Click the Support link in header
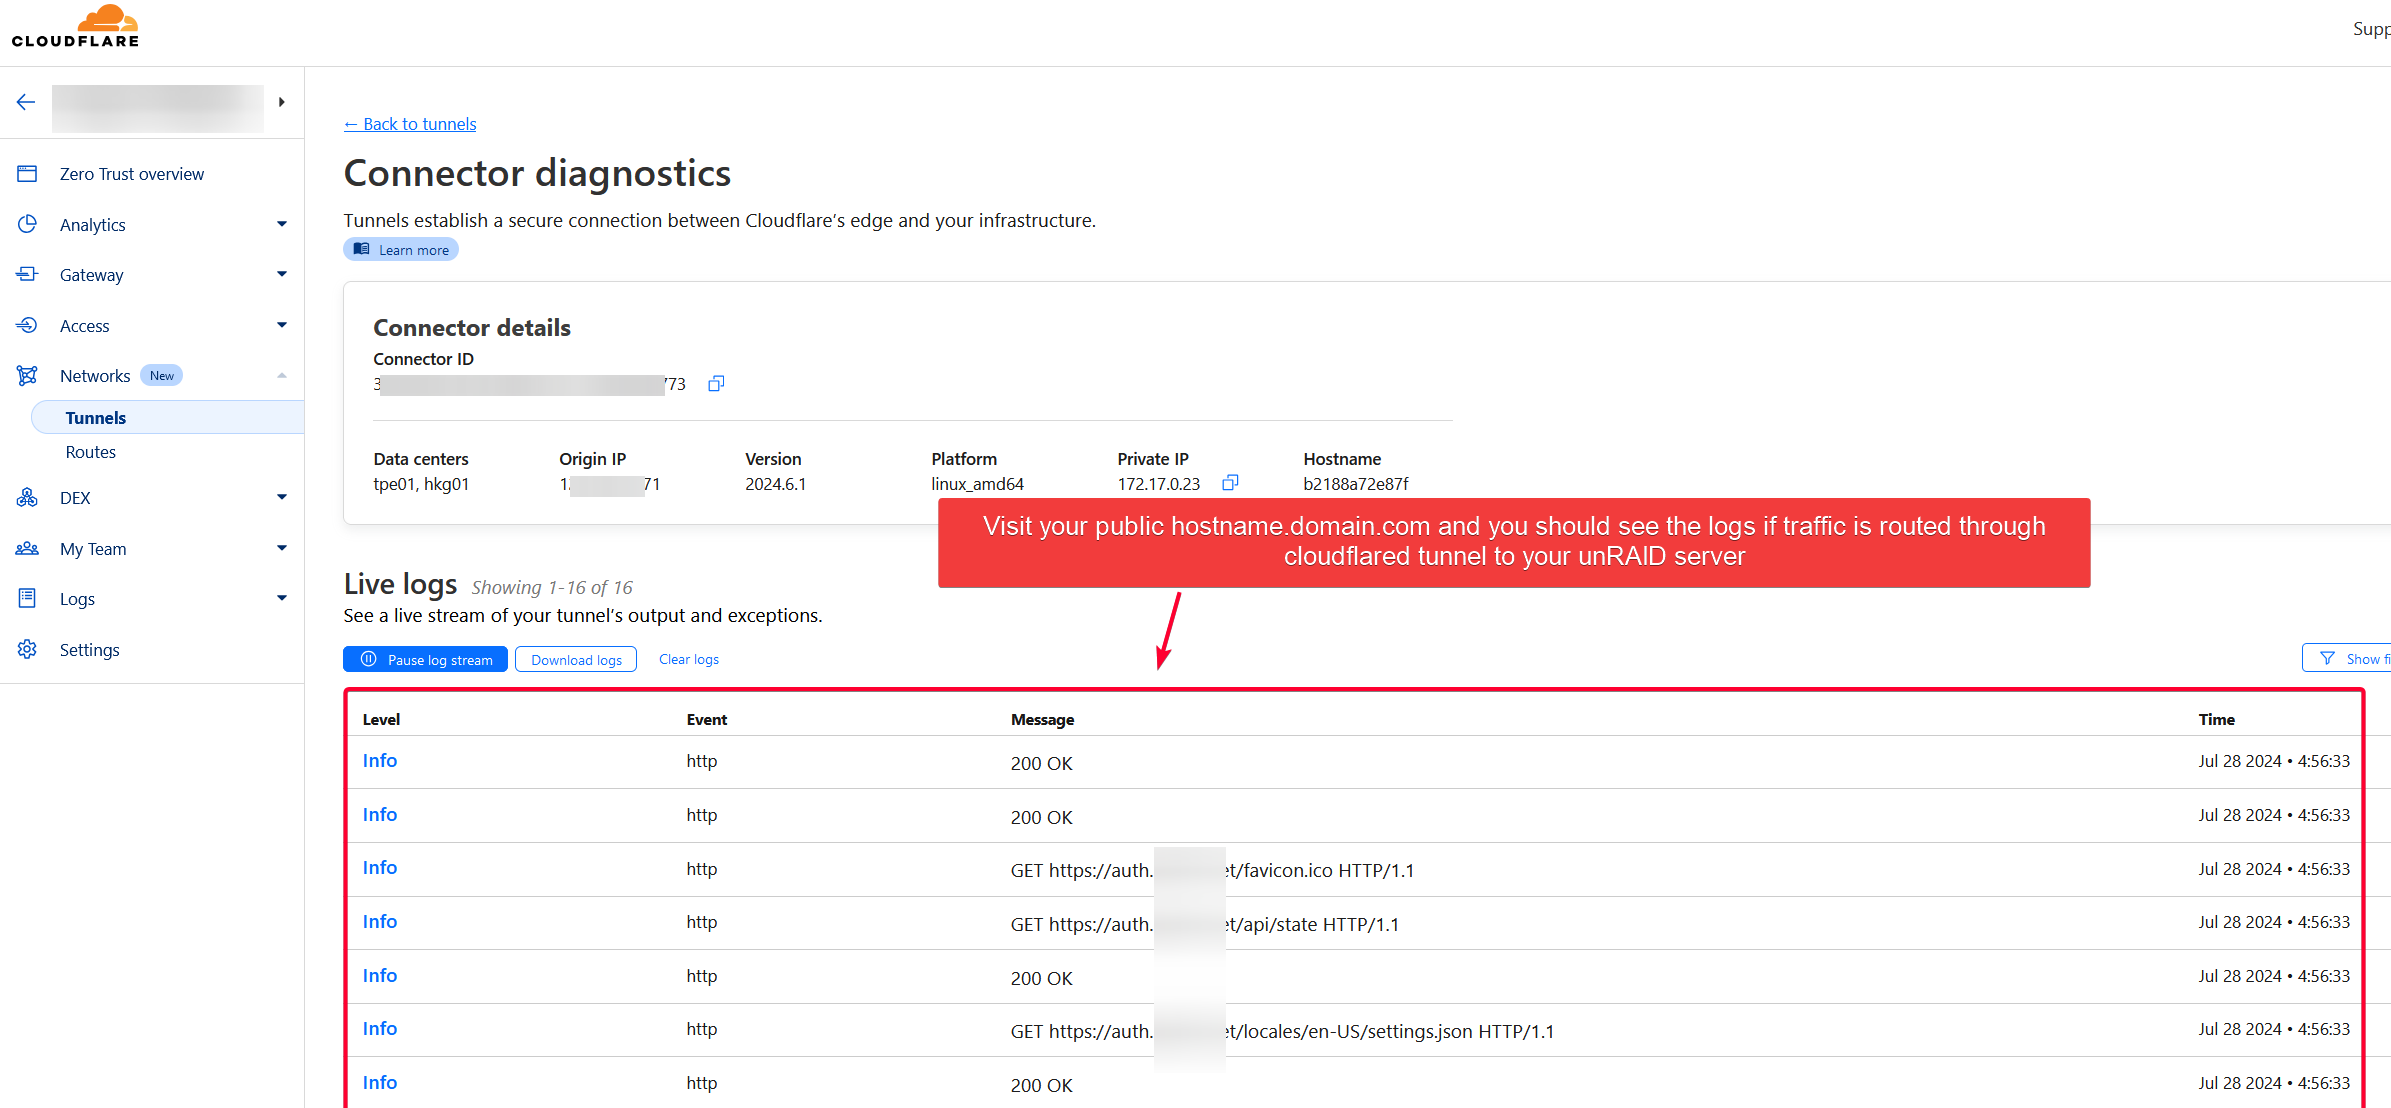 (2371, 29)
